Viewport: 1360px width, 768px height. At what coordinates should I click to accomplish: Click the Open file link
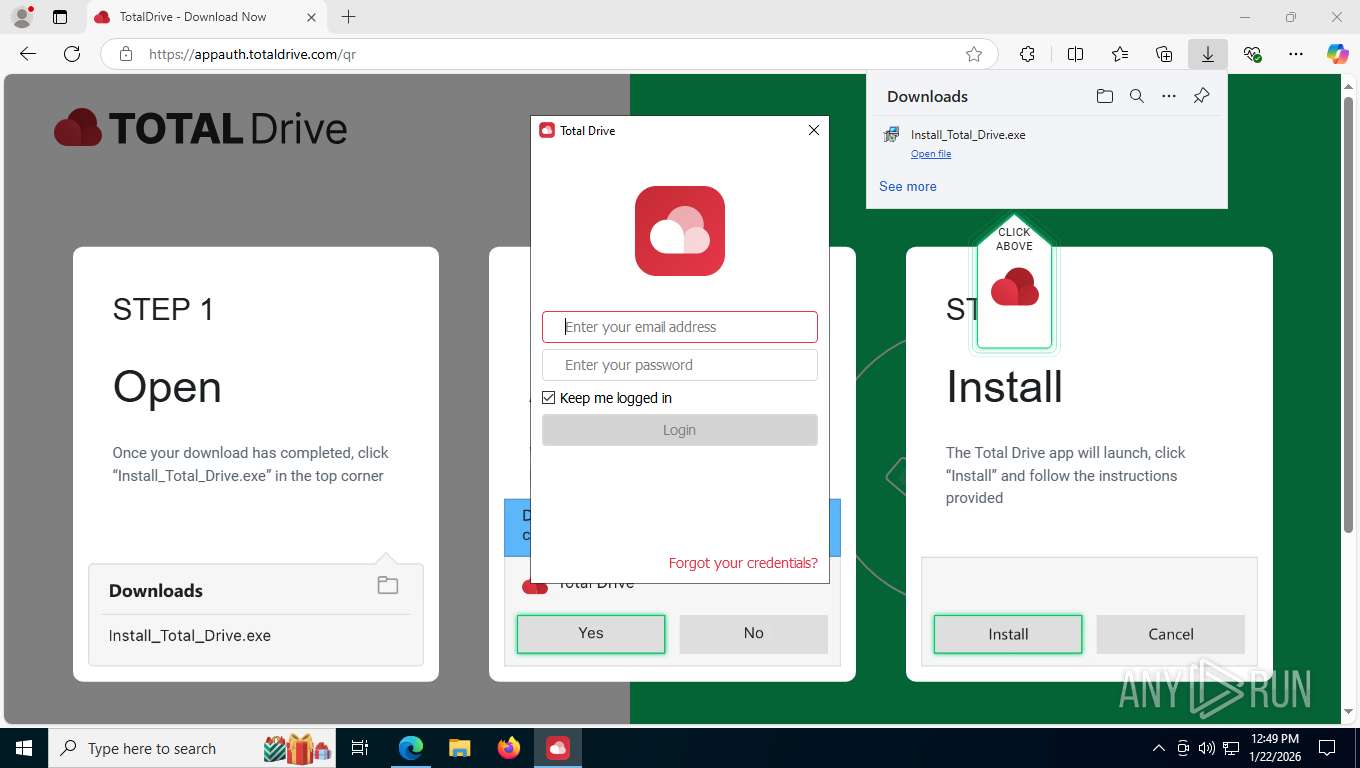click(x=931, y=154)
